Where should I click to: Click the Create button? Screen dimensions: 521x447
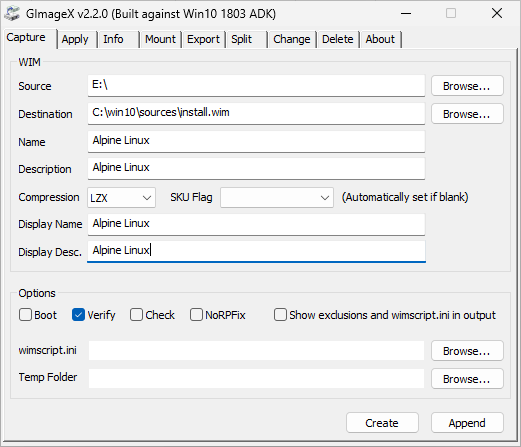(382, 423)
